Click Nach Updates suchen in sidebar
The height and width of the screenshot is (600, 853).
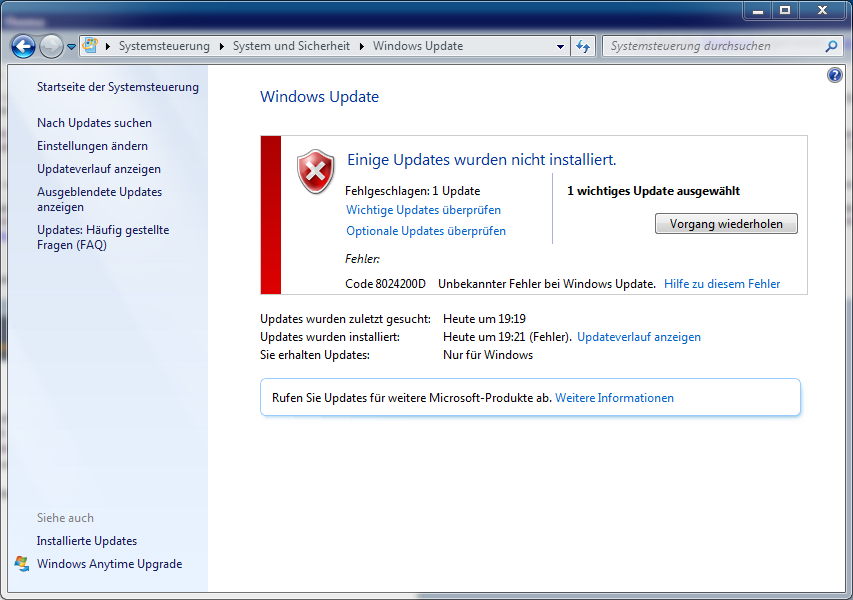[95, 123]
